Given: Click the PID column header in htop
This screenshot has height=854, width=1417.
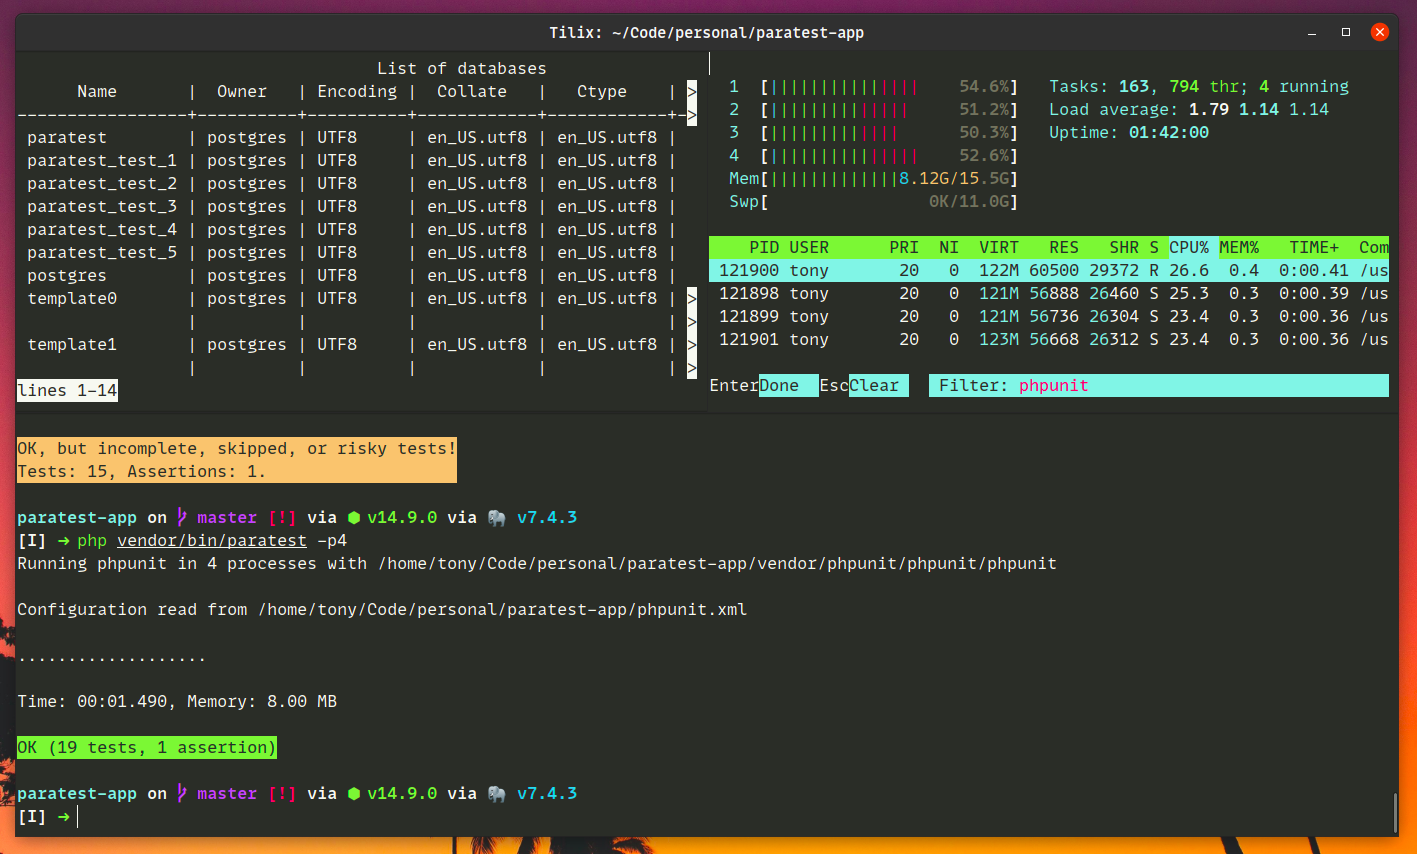Looking at the screenshot, I should point(764,247).
